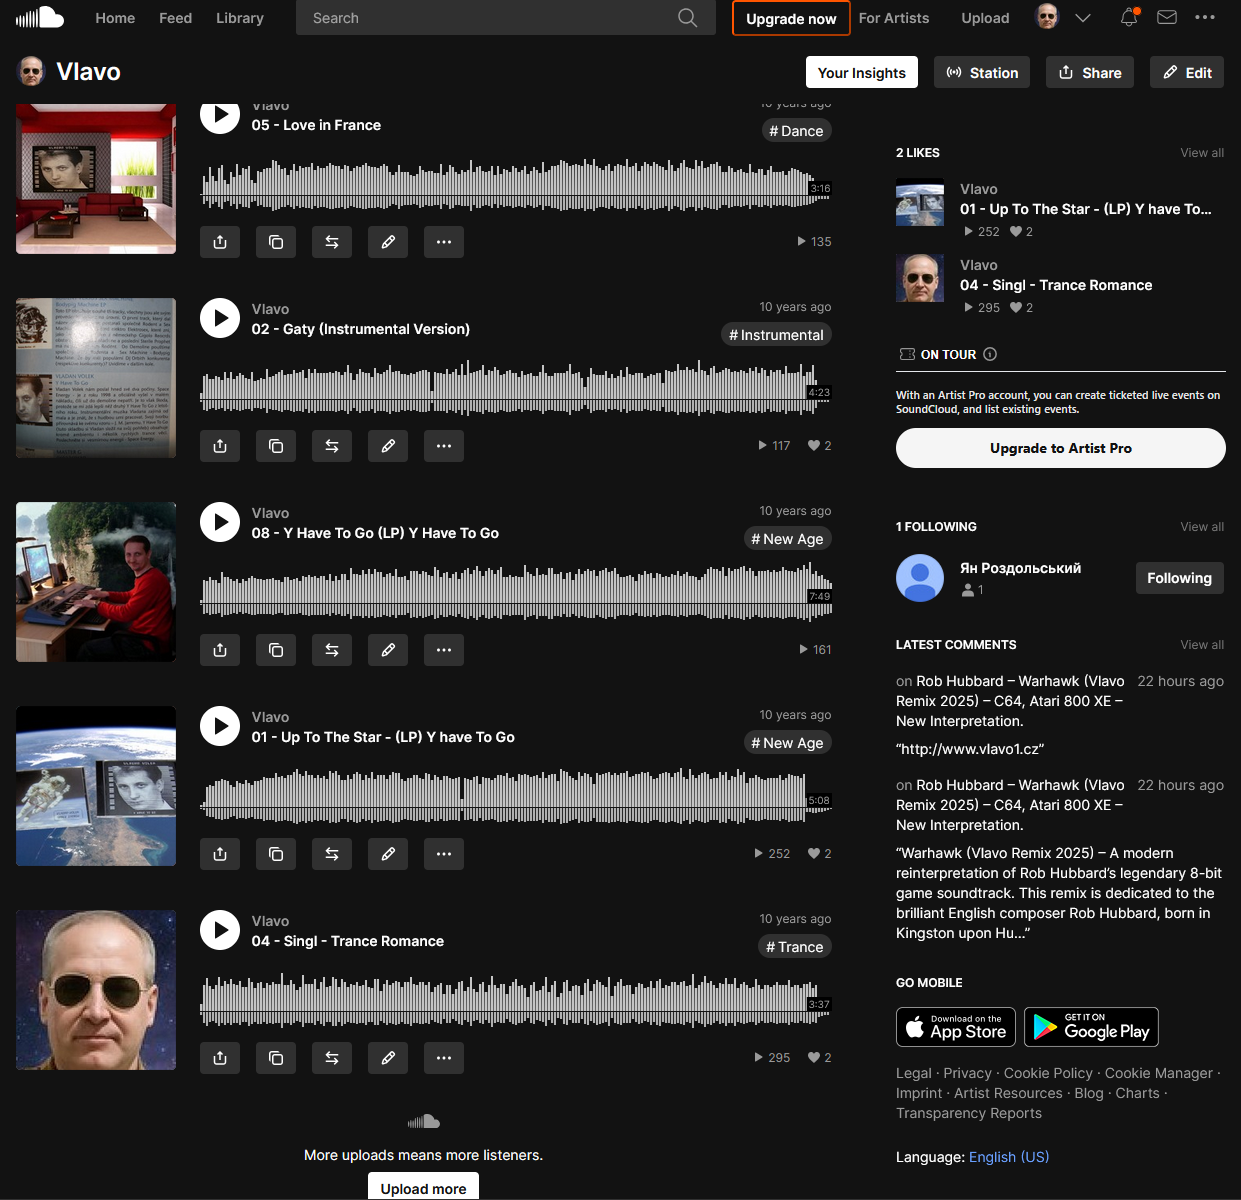Open the App Store download badge
The width and height of the screenshot is (1241, 1200).
point(956,1027)
